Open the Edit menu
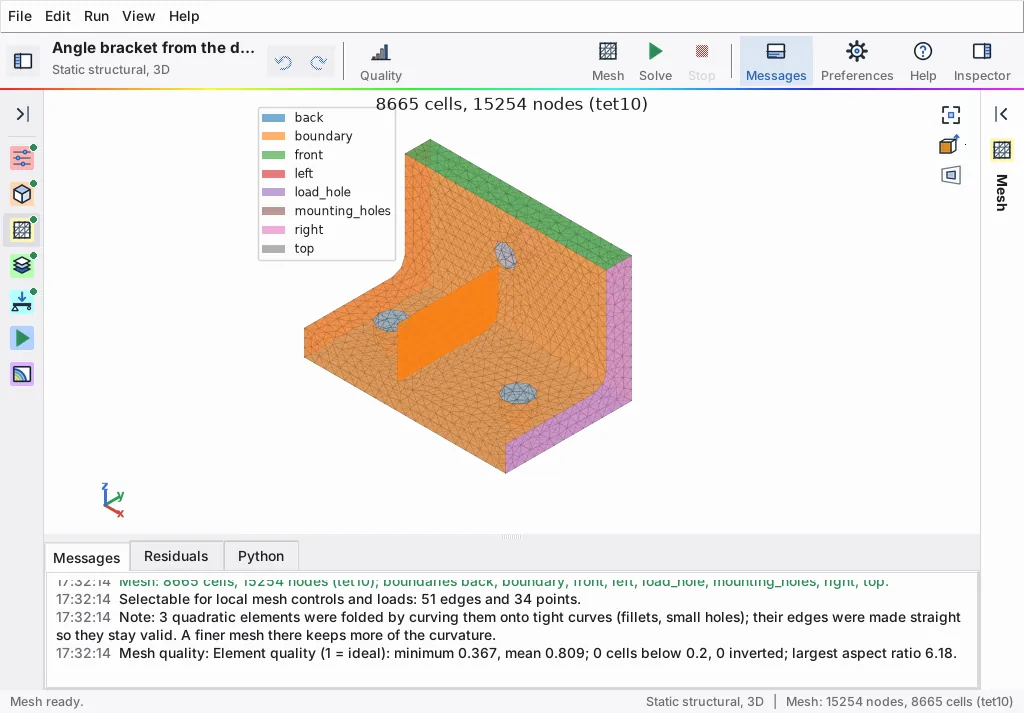This screenshot has width=1024, height=713. pyautogui.click(x=57, y=16)
